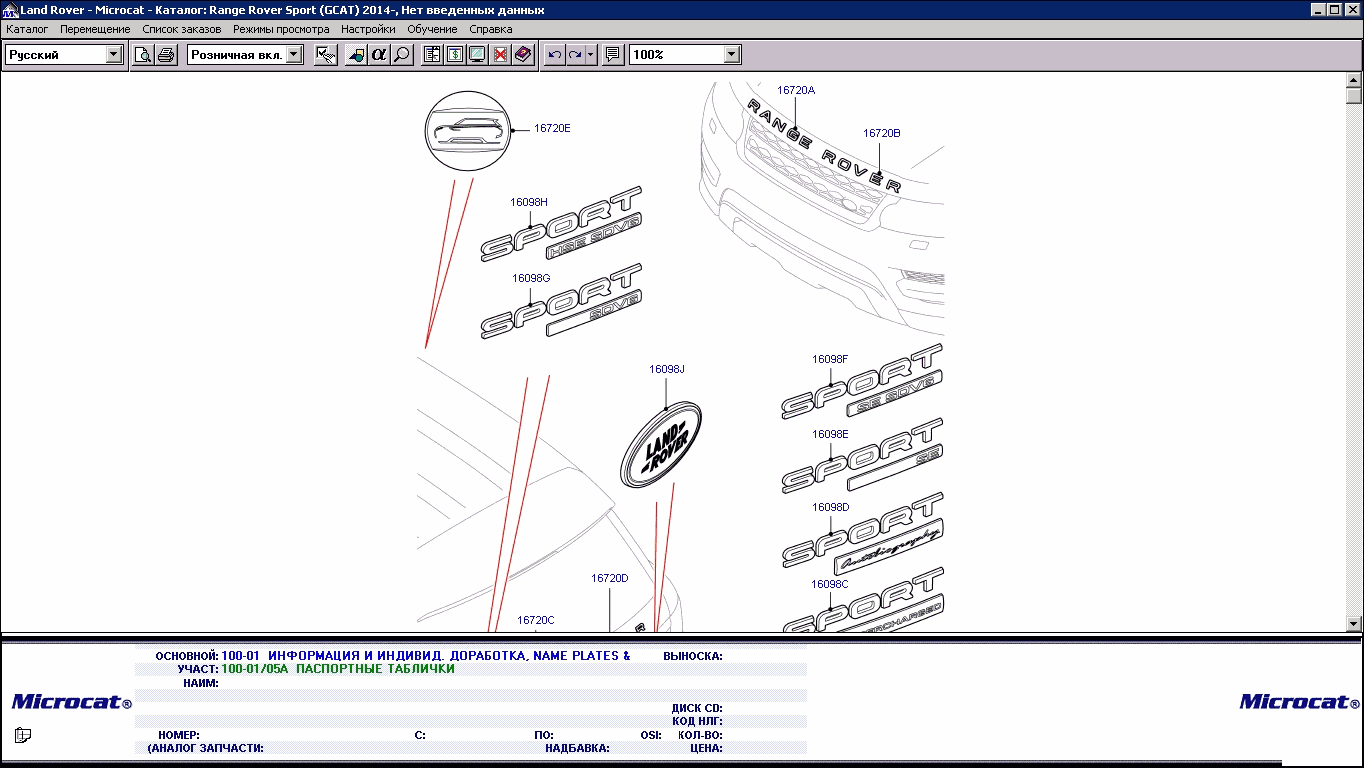Click the printer icon in toolbar
The width and height of the screenshot is (1364, 768).
tap(166, 55)
